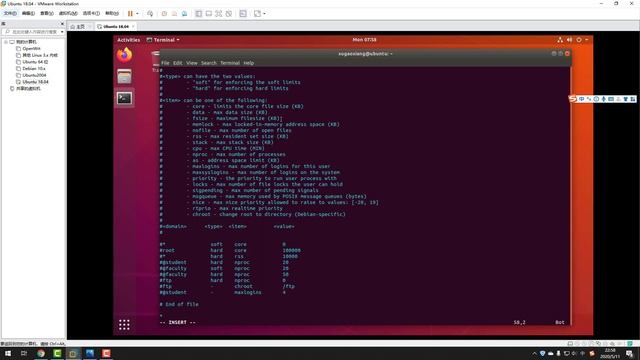Click the '# End of file' line

179,304
